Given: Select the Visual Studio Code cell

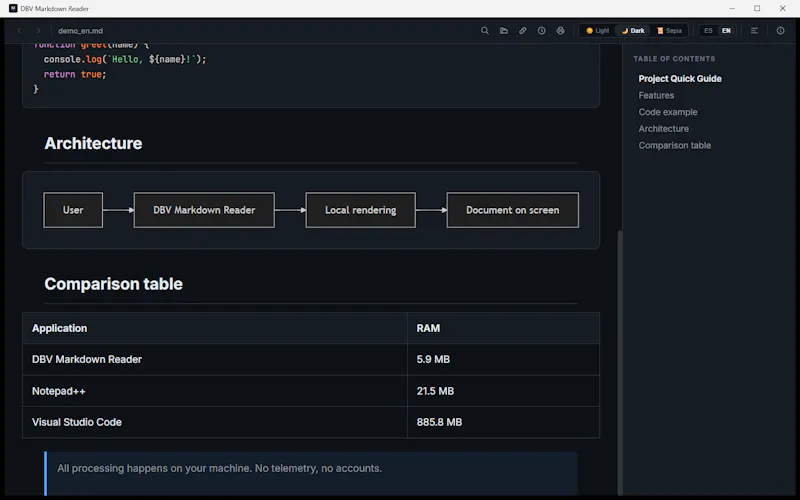Looking at the screenshot, I should click(215, 422).
